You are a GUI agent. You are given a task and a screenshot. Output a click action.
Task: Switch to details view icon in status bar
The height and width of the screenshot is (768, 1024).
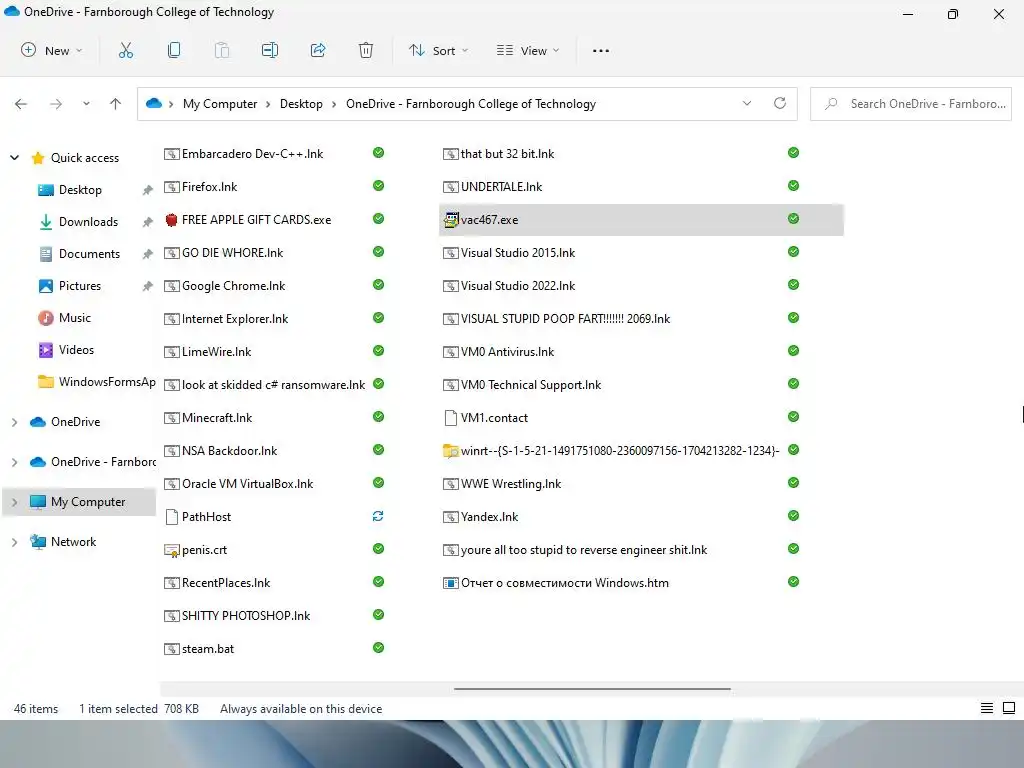[x=987, y=708]
